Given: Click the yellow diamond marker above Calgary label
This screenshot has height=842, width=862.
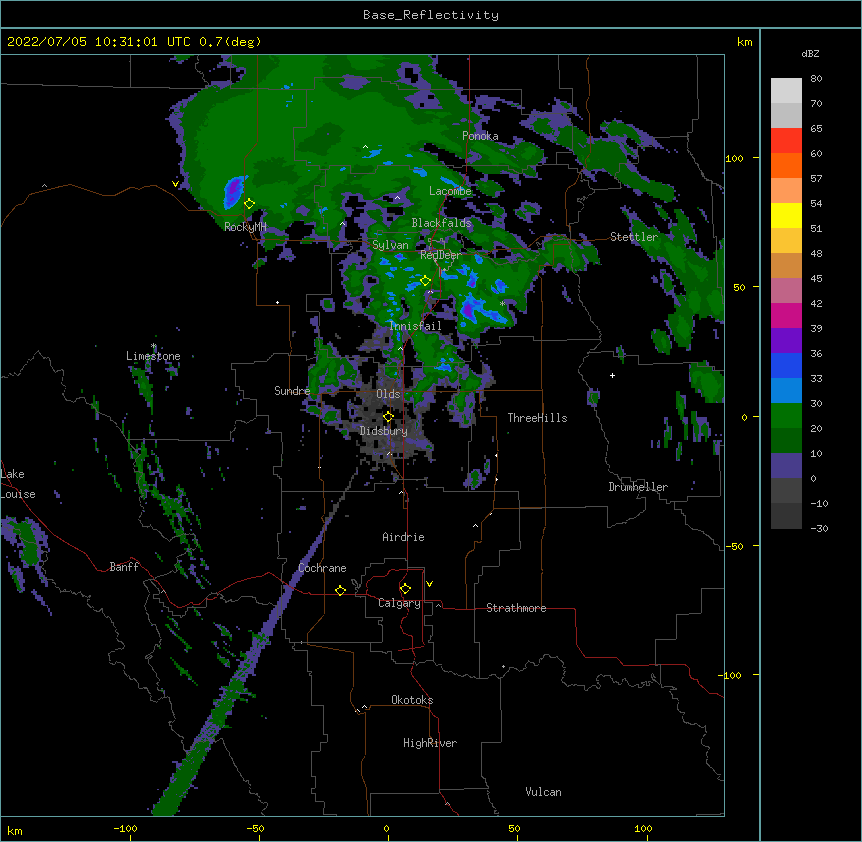Looking at the screenshot, I should (x=405, y=589).
